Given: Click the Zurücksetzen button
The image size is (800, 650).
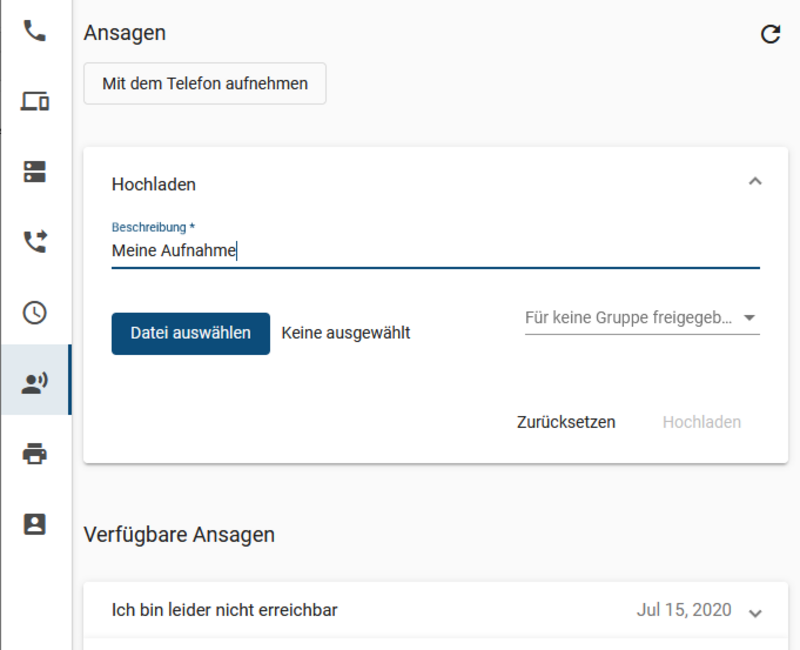Looking at the screenshot, I should point(566,422).
